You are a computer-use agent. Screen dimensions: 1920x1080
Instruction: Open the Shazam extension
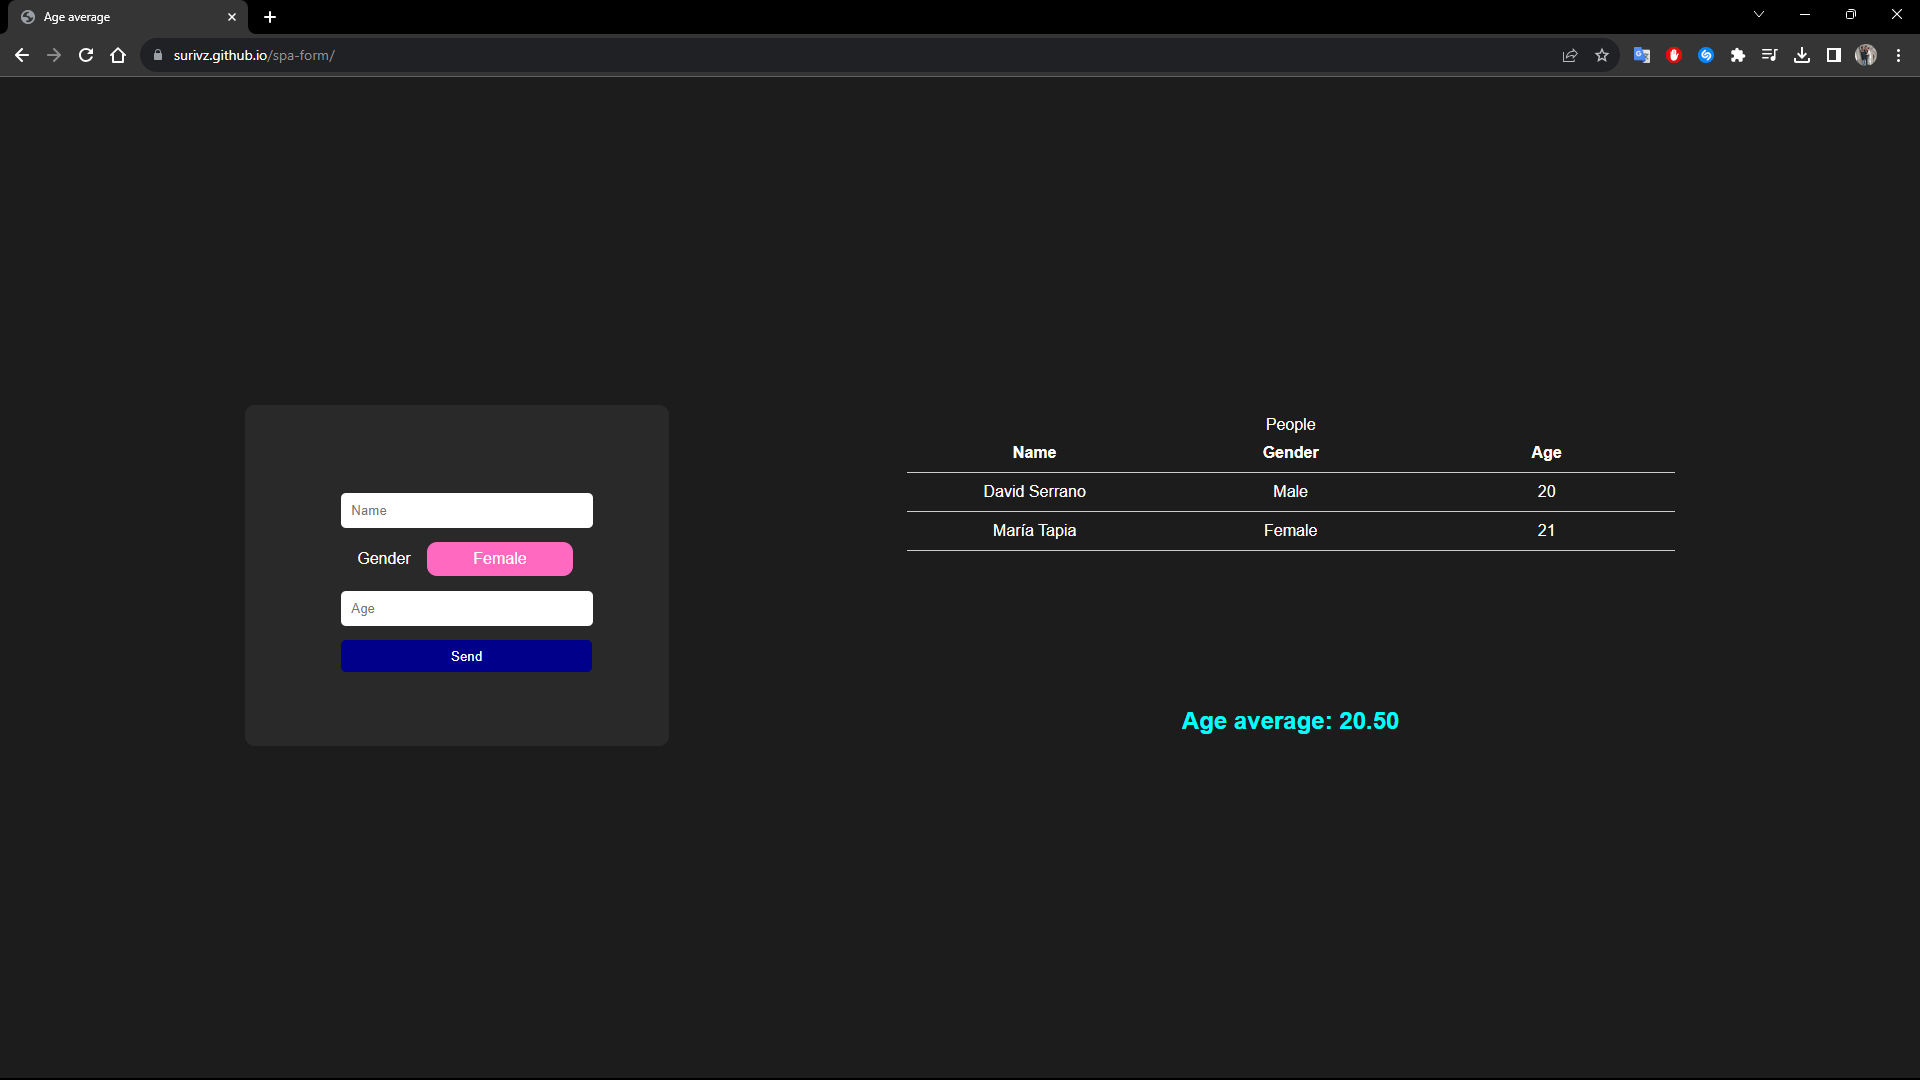pos(1706,55)
